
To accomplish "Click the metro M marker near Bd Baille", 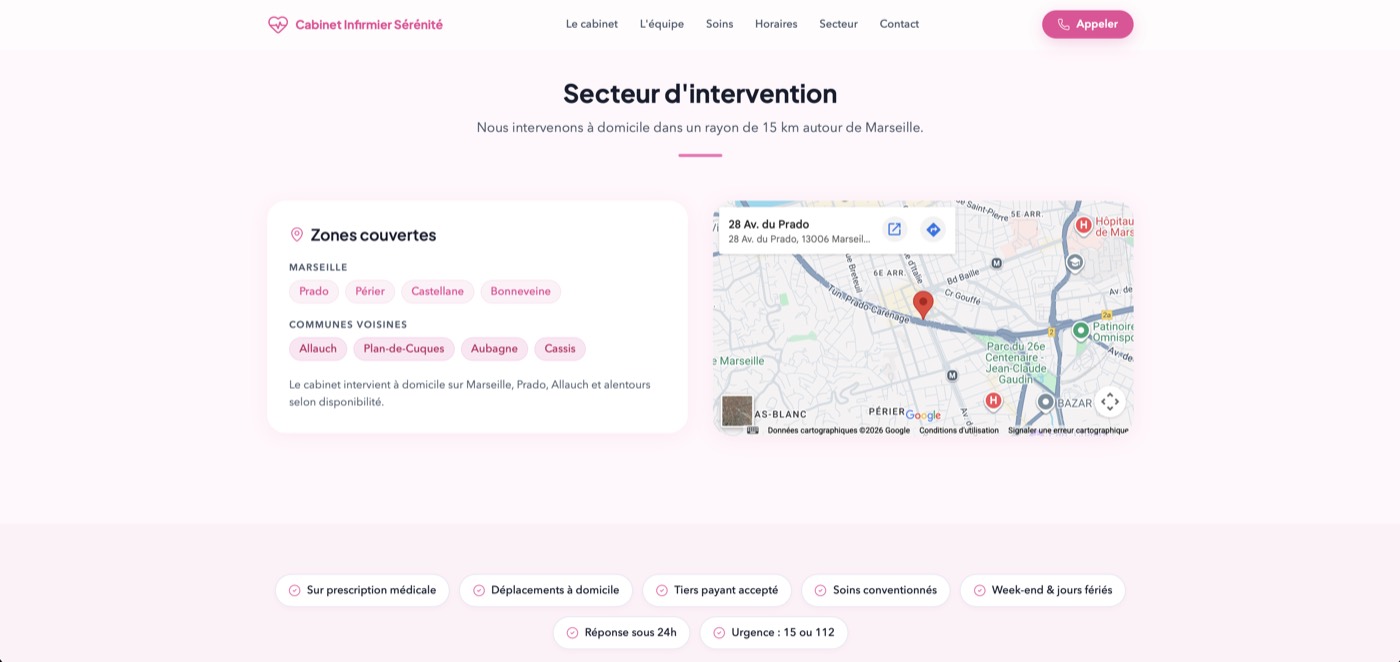I will click(996, 263).
